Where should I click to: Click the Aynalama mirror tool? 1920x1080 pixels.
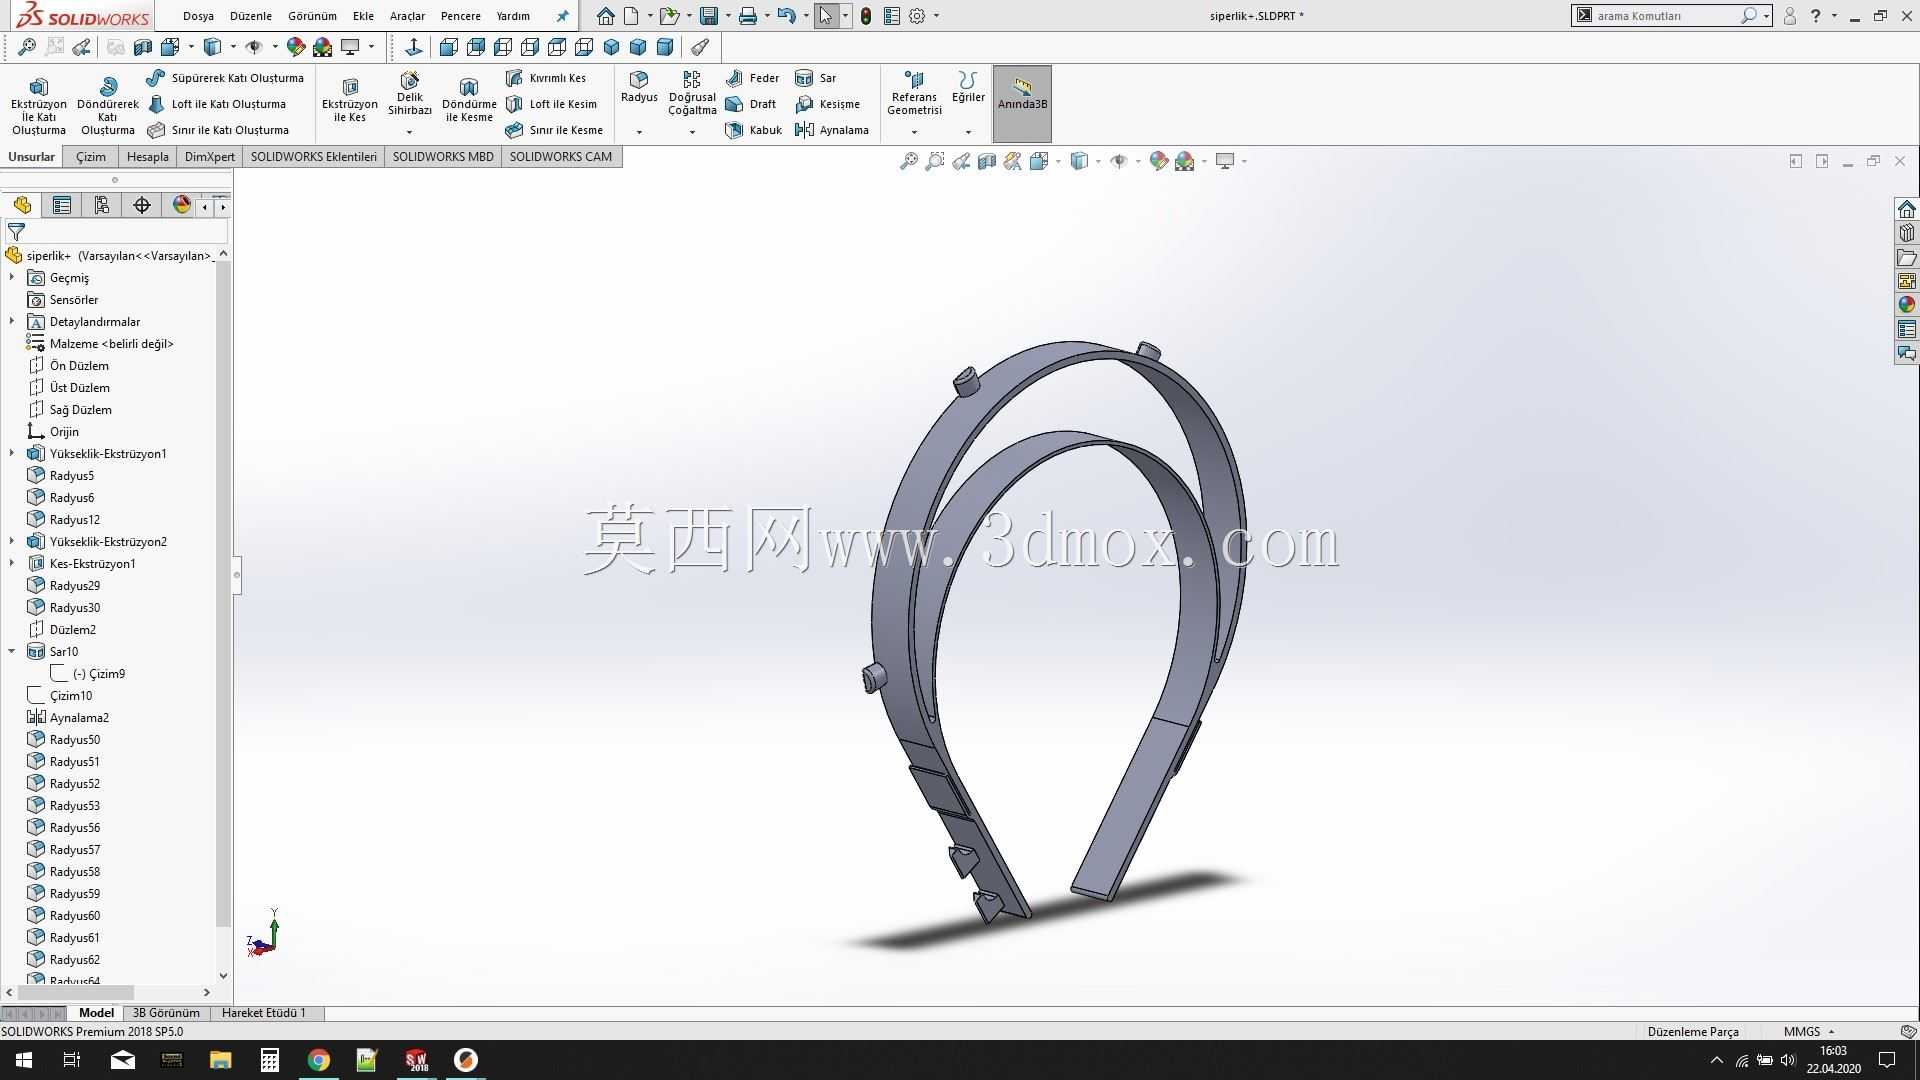point(832,130)
